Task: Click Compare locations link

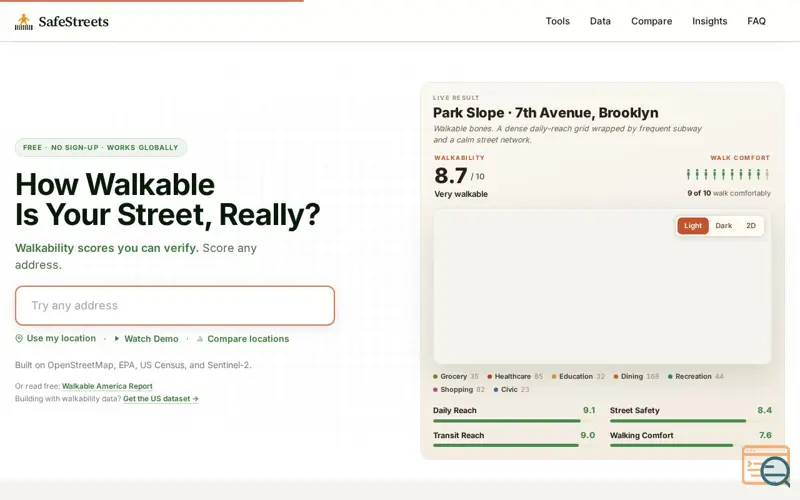Action: (248, 339)
